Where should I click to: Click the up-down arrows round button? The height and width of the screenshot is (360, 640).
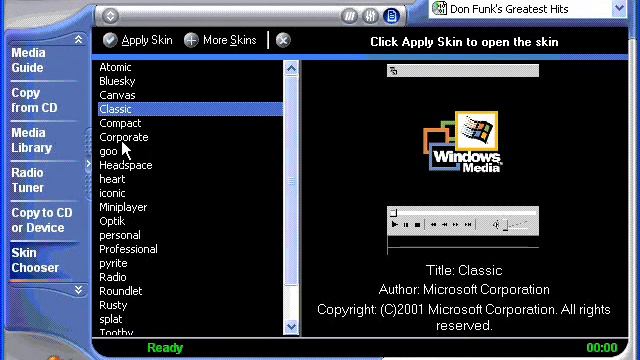(x=110, y=16)
